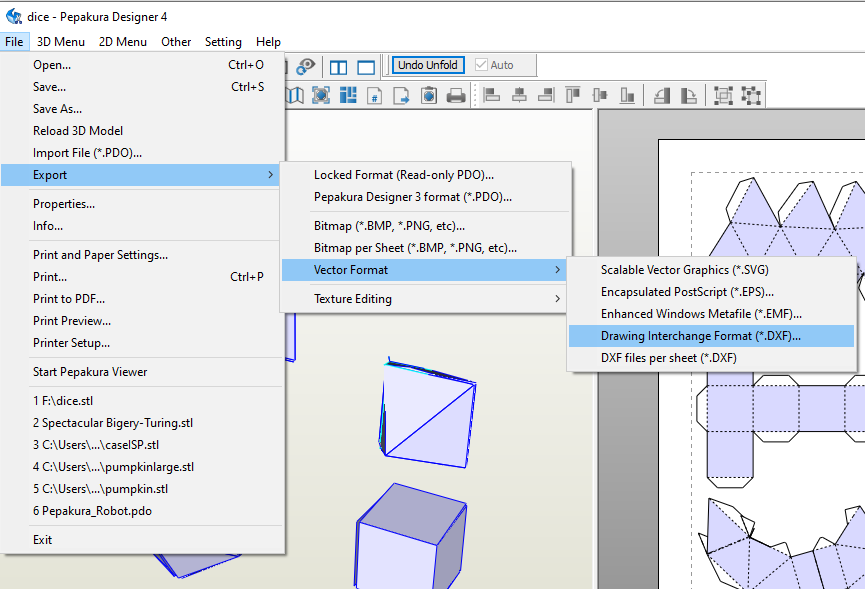Click the group parts icon
The width and height of the screenshot is (865, 589).
point(723,95)
